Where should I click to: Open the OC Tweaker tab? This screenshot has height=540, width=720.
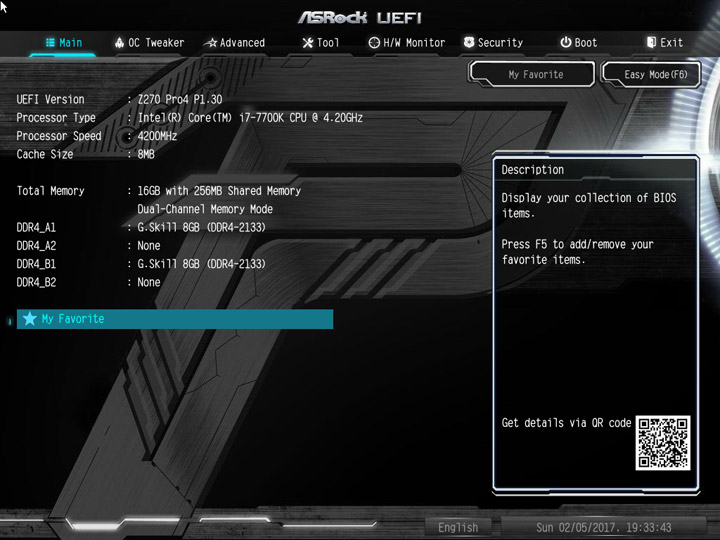150,43
